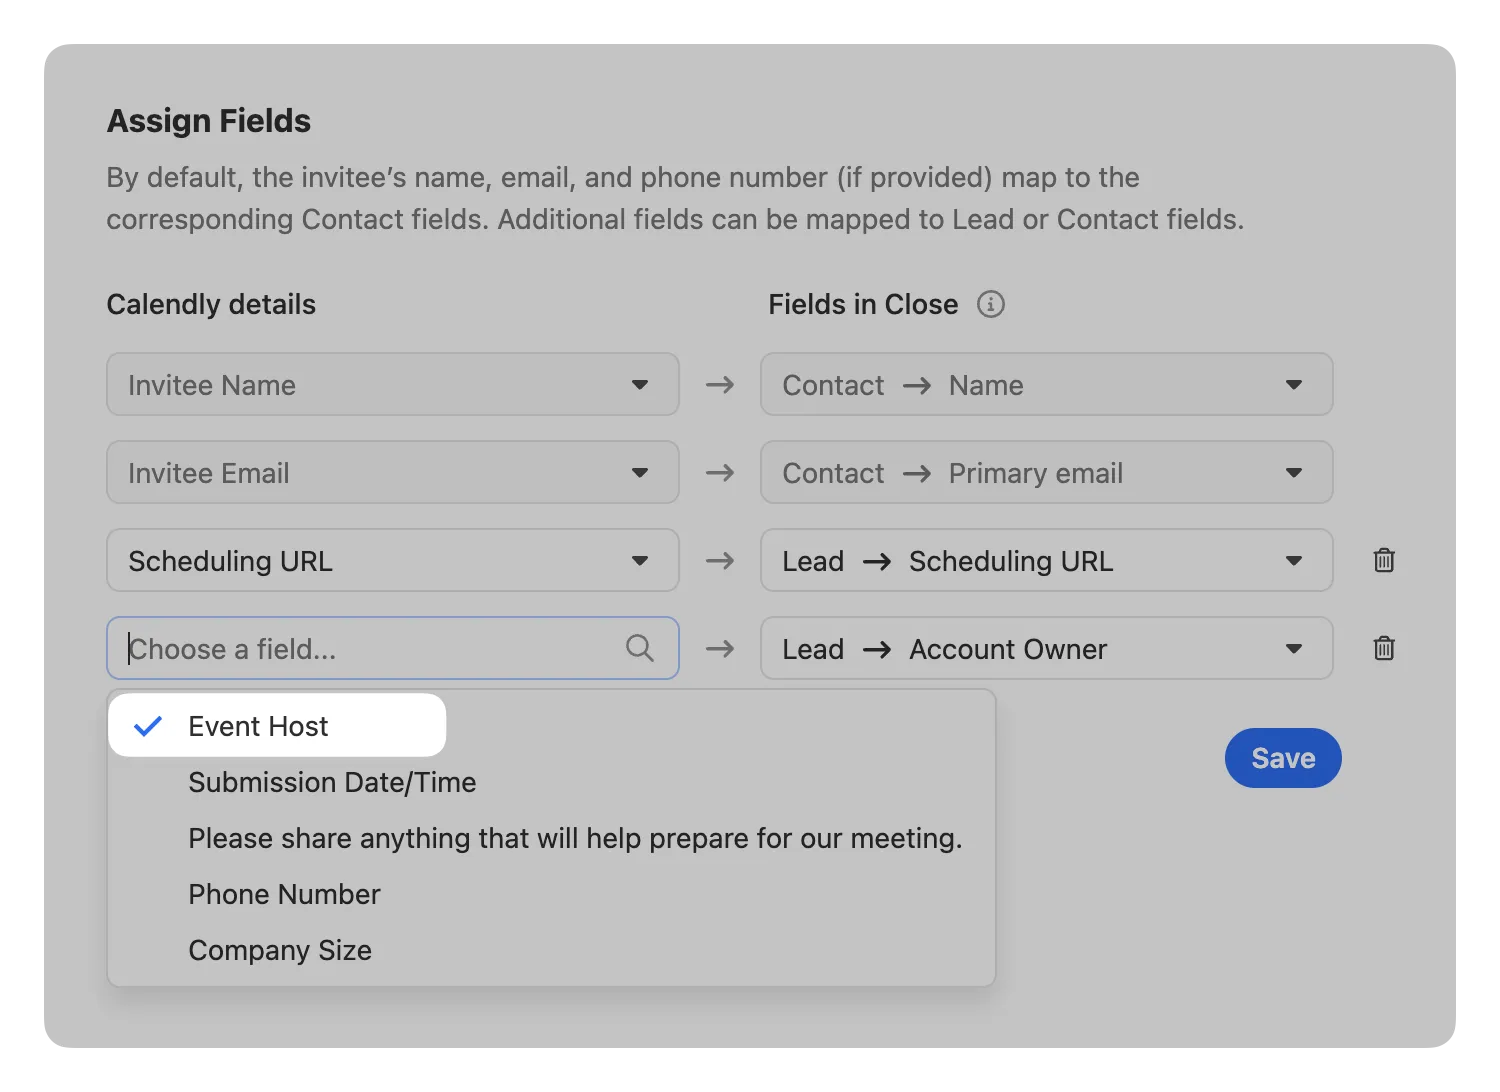Click the info icon beside Fields in Close
Viewport: 1500px width, 1092px height.
click(990, 304)
